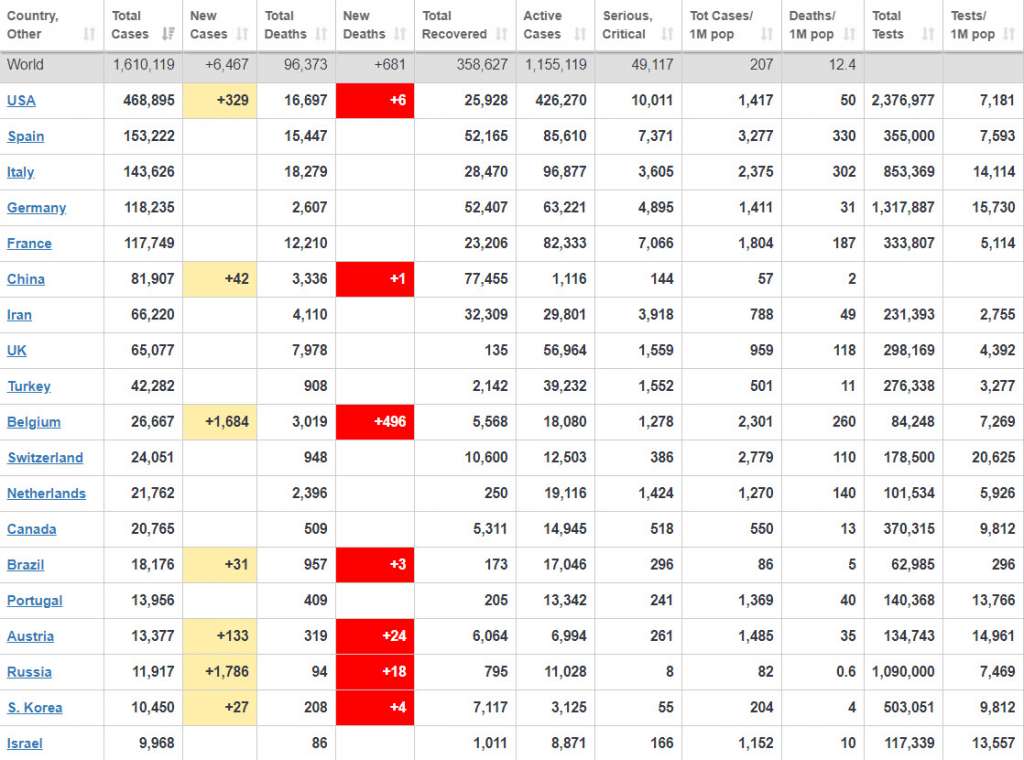Open the Russia country link
Viewport: 1024px width, 760px height.
click(29, 672)
